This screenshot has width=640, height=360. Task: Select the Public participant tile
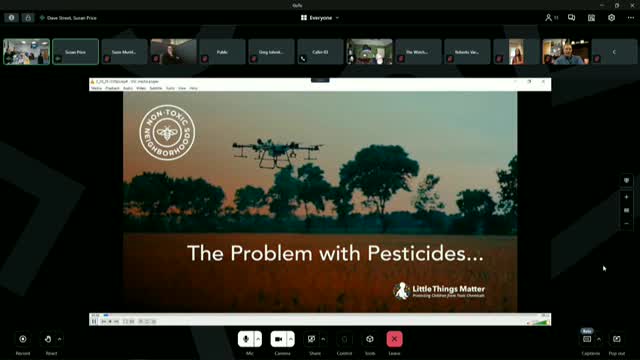(x=222, y=52)
